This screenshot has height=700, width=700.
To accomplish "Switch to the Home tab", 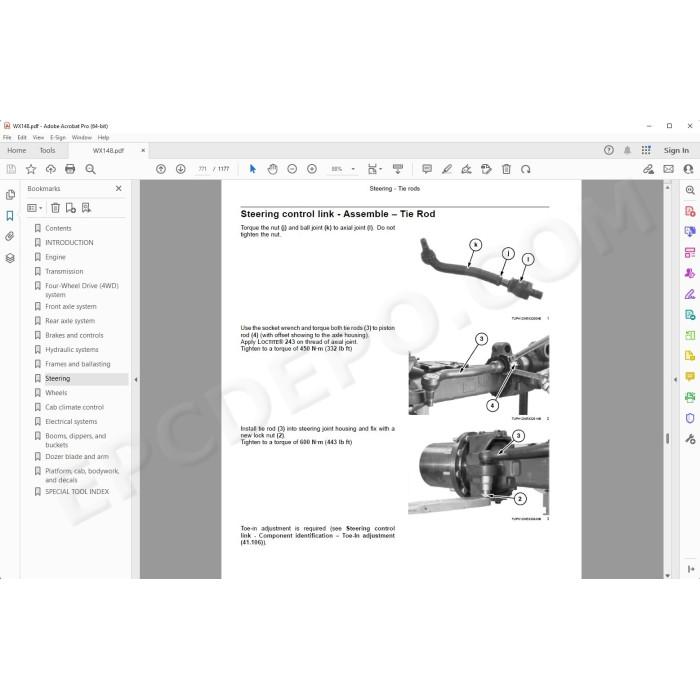I will pos(17,150).
